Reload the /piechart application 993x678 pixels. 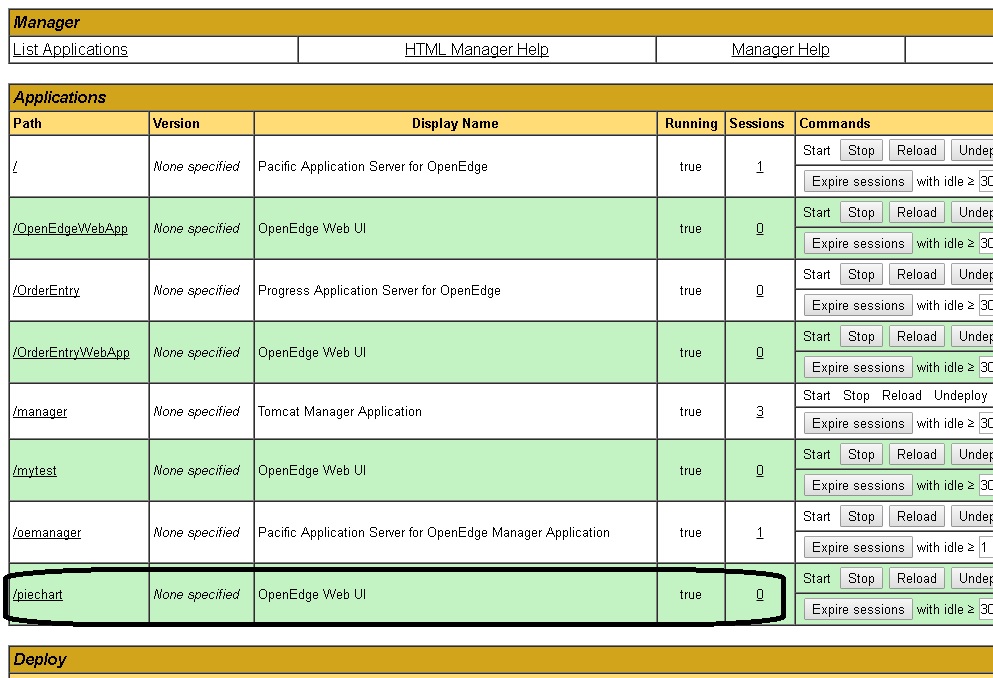916,579
